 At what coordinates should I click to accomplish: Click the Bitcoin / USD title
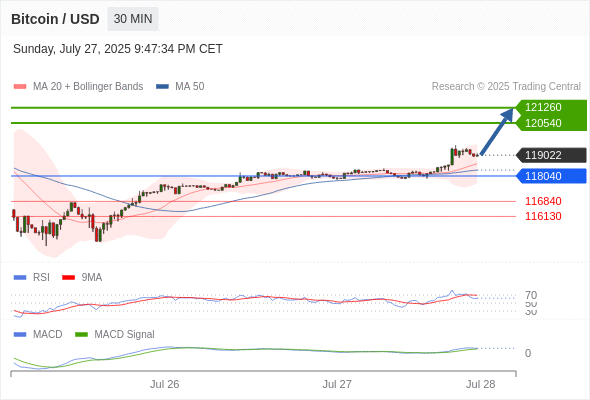(55, 19)
